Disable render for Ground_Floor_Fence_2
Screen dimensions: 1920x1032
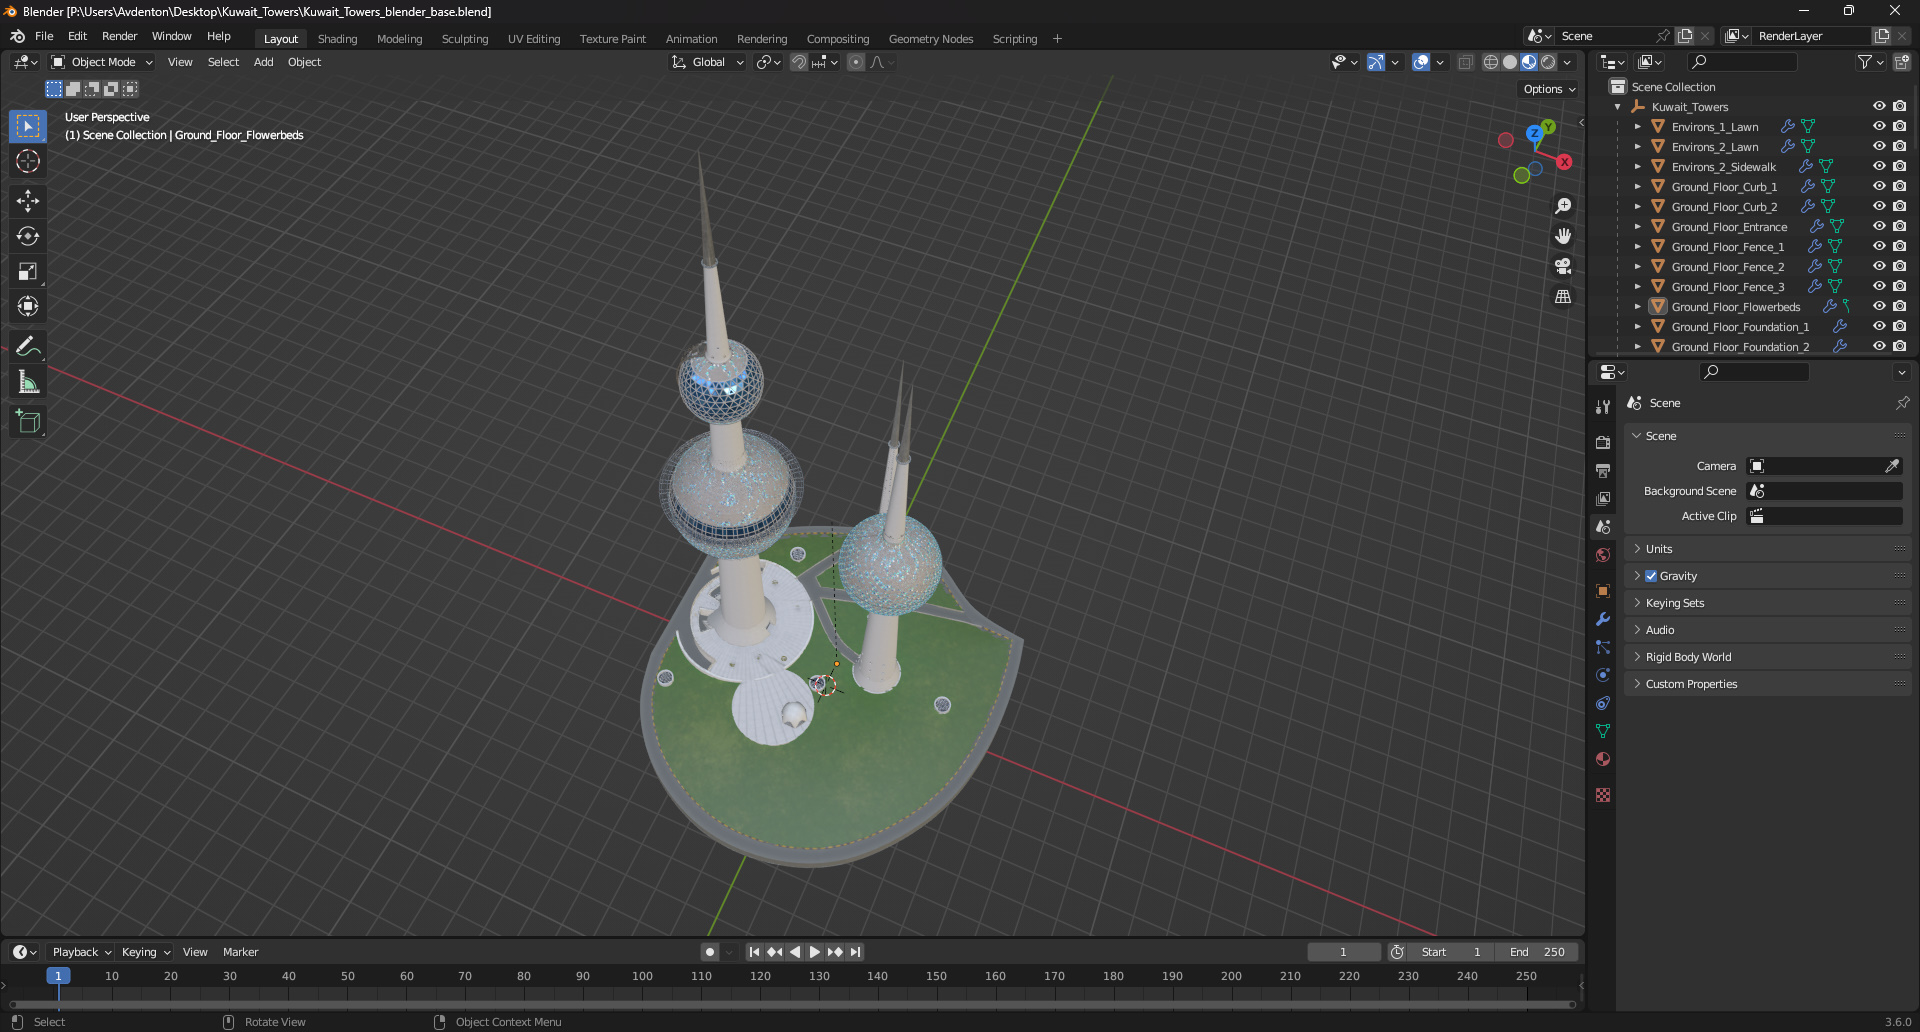(1899, 266)
